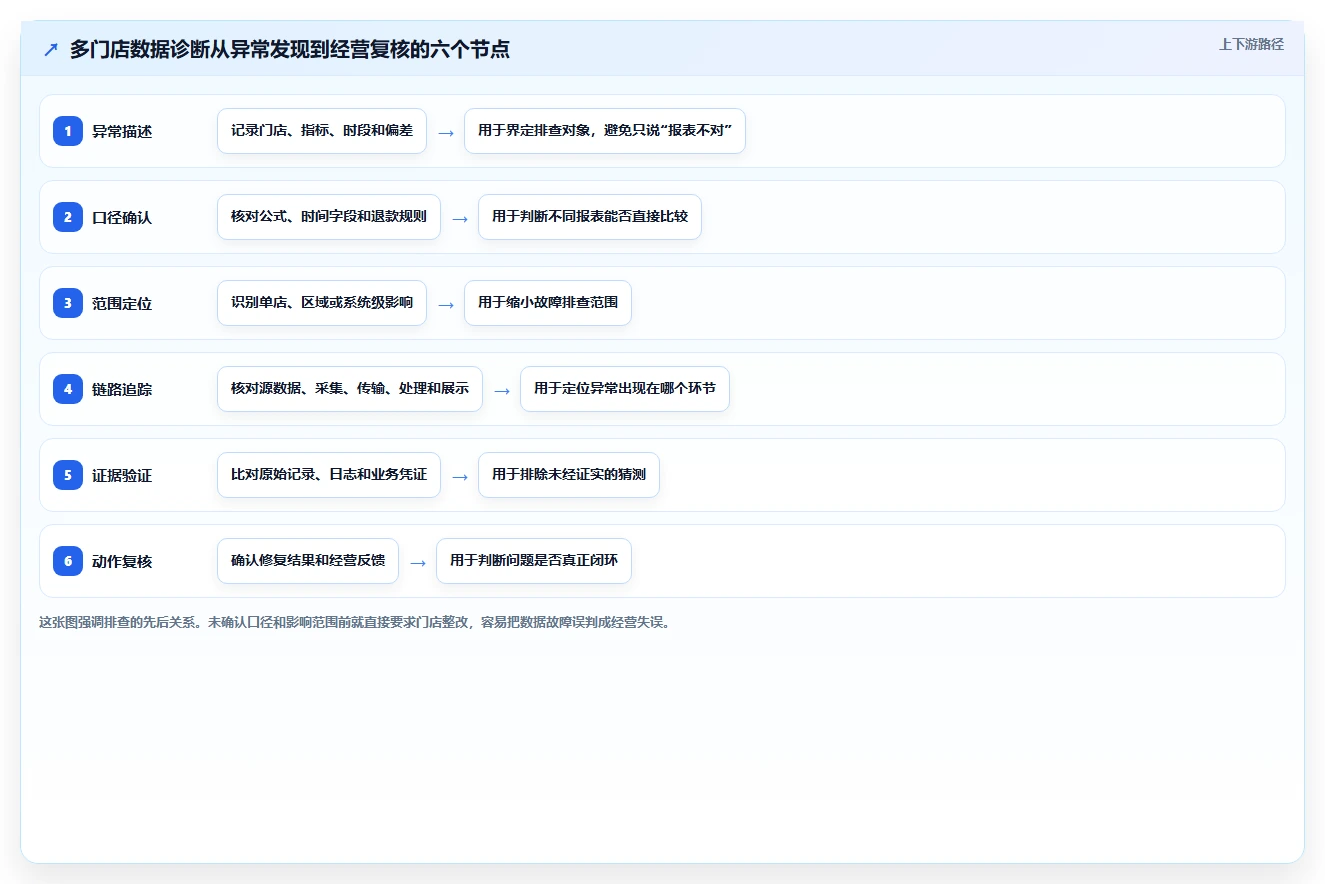Click the 记录门店、指标、时段和偏差 box
Image resolution: width=1325 pixels, height=884 pixels.
(x=322, y=131)
